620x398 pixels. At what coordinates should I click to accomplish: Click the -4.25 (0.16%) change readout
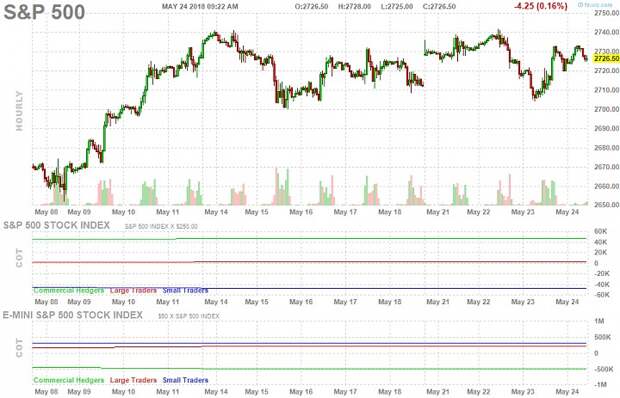pos(541,6)
